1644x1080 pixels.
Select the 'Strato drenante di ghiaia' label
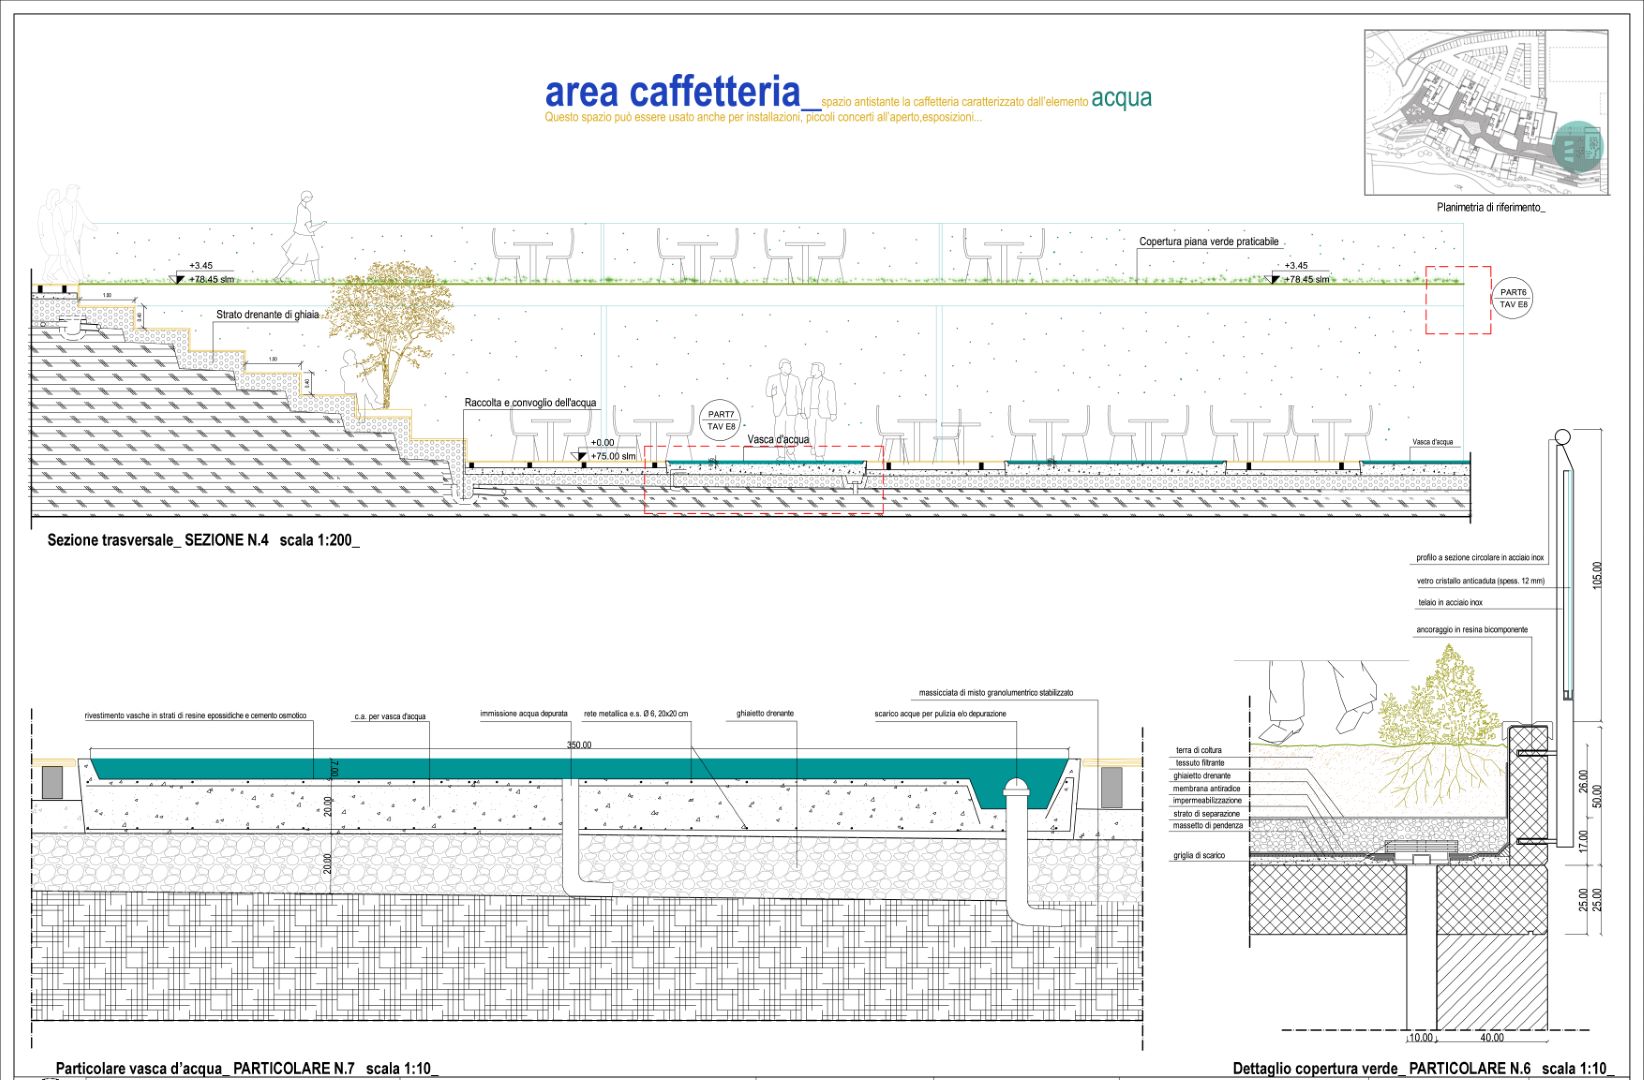pyautogui.click(x=267, y=315)
